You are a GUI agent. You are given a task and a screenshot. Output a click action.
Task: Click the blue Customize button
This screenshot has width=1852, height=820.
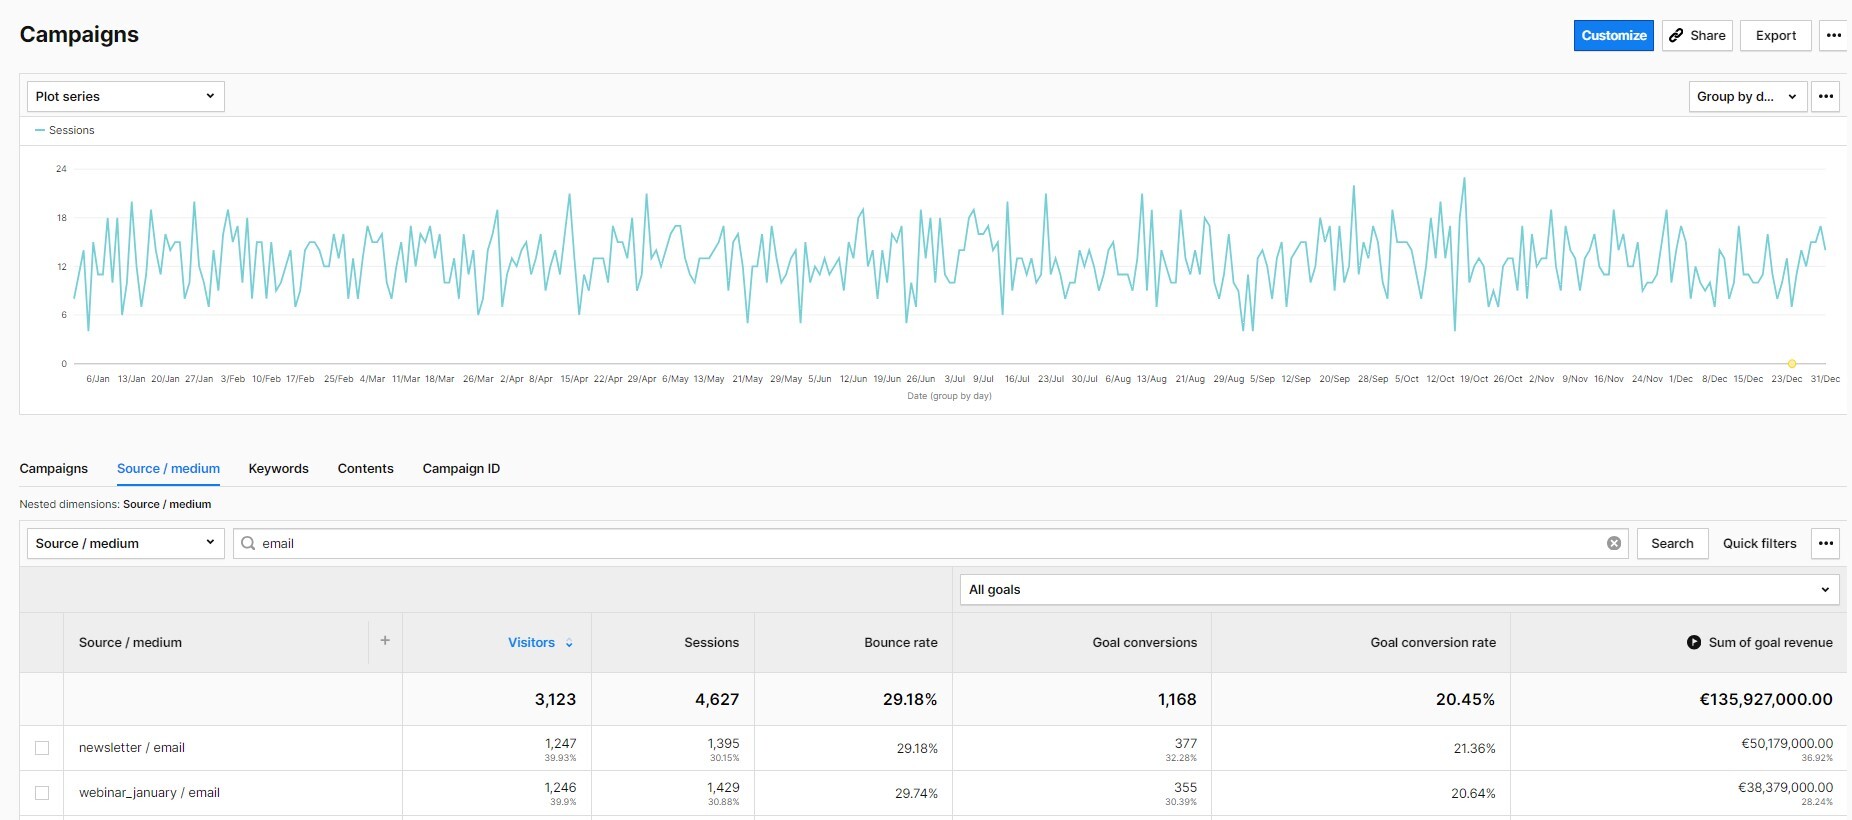[1613, 35]
